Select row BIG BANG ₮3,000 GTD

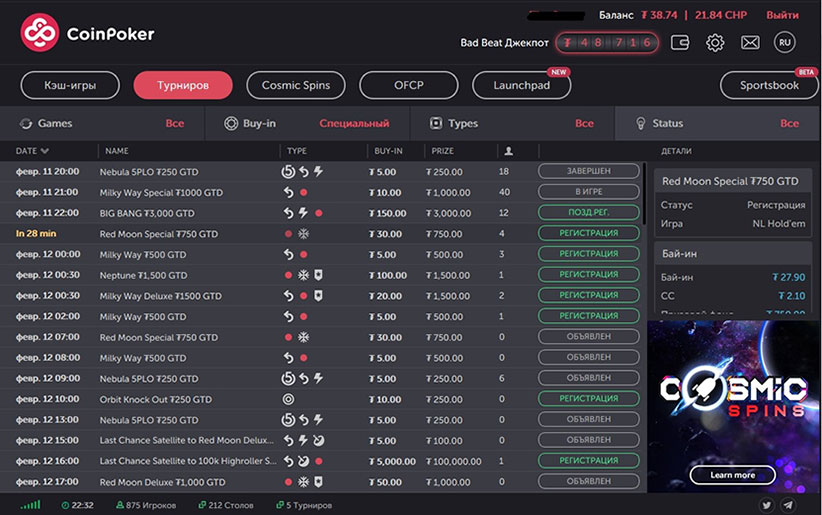click(320, 213)
